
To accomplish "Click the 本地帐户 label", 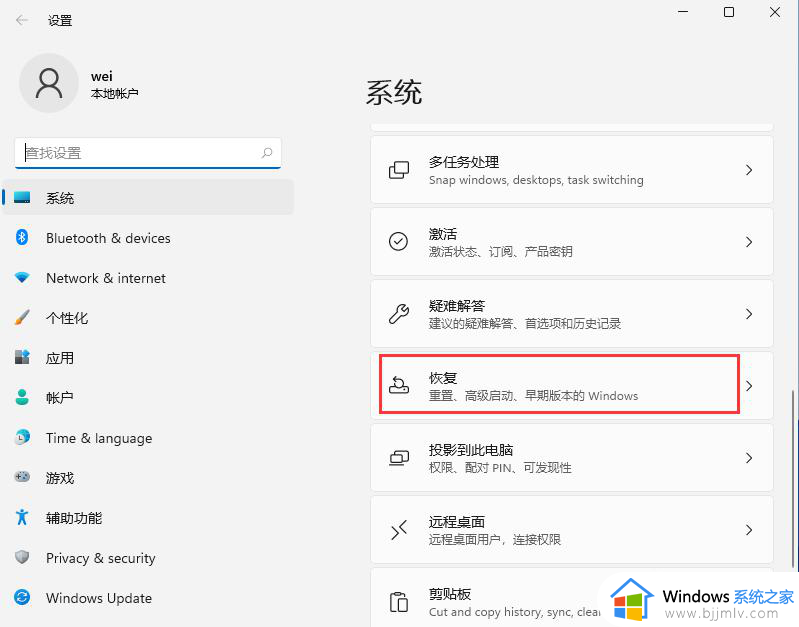I will pos(115,93).
